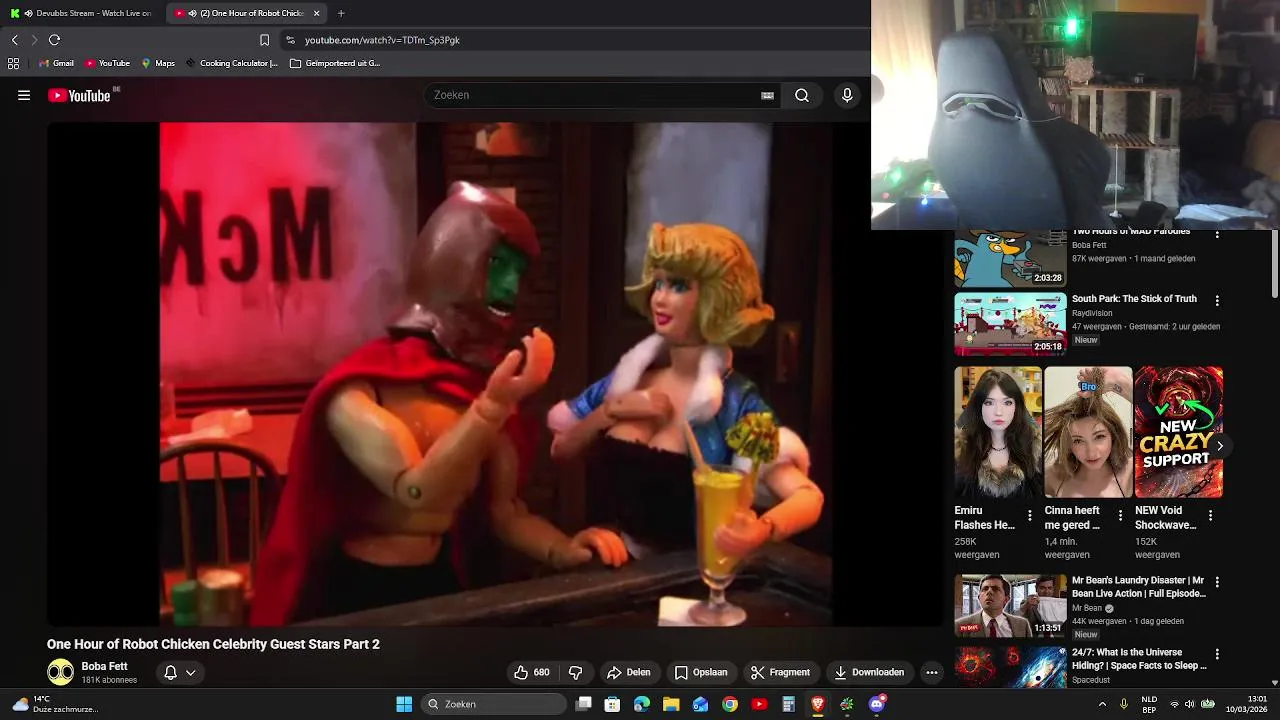Open the Gmail bookmark
The width and height of the screenshot is (1280, 720).
[56, 63]
